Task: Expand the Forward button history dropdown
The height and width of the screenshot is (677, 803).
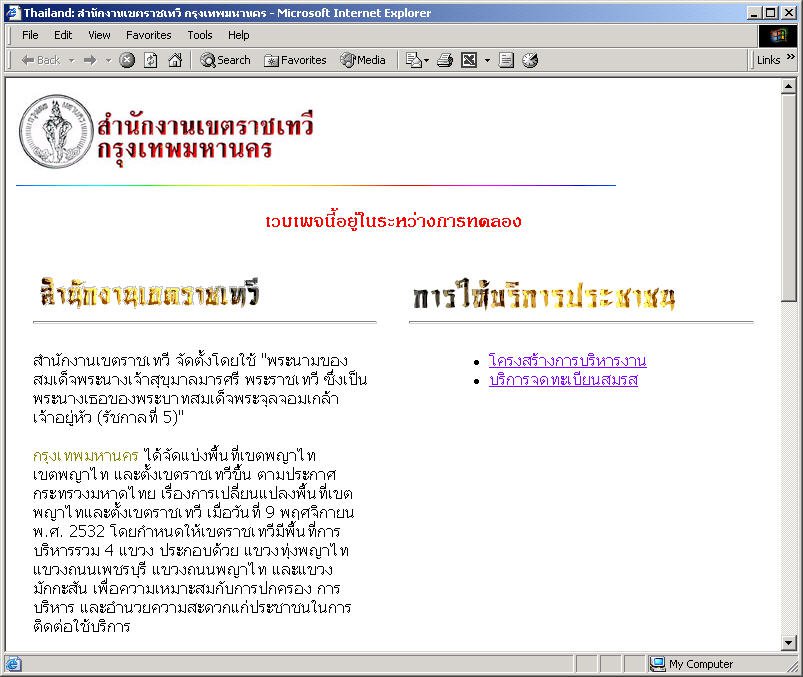Action: 106,60
